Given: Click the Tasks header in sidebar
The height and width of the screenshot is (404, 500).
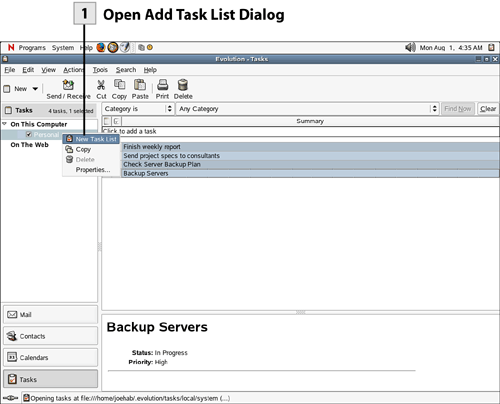Looking at the screenshot, I should pos(50,110).
